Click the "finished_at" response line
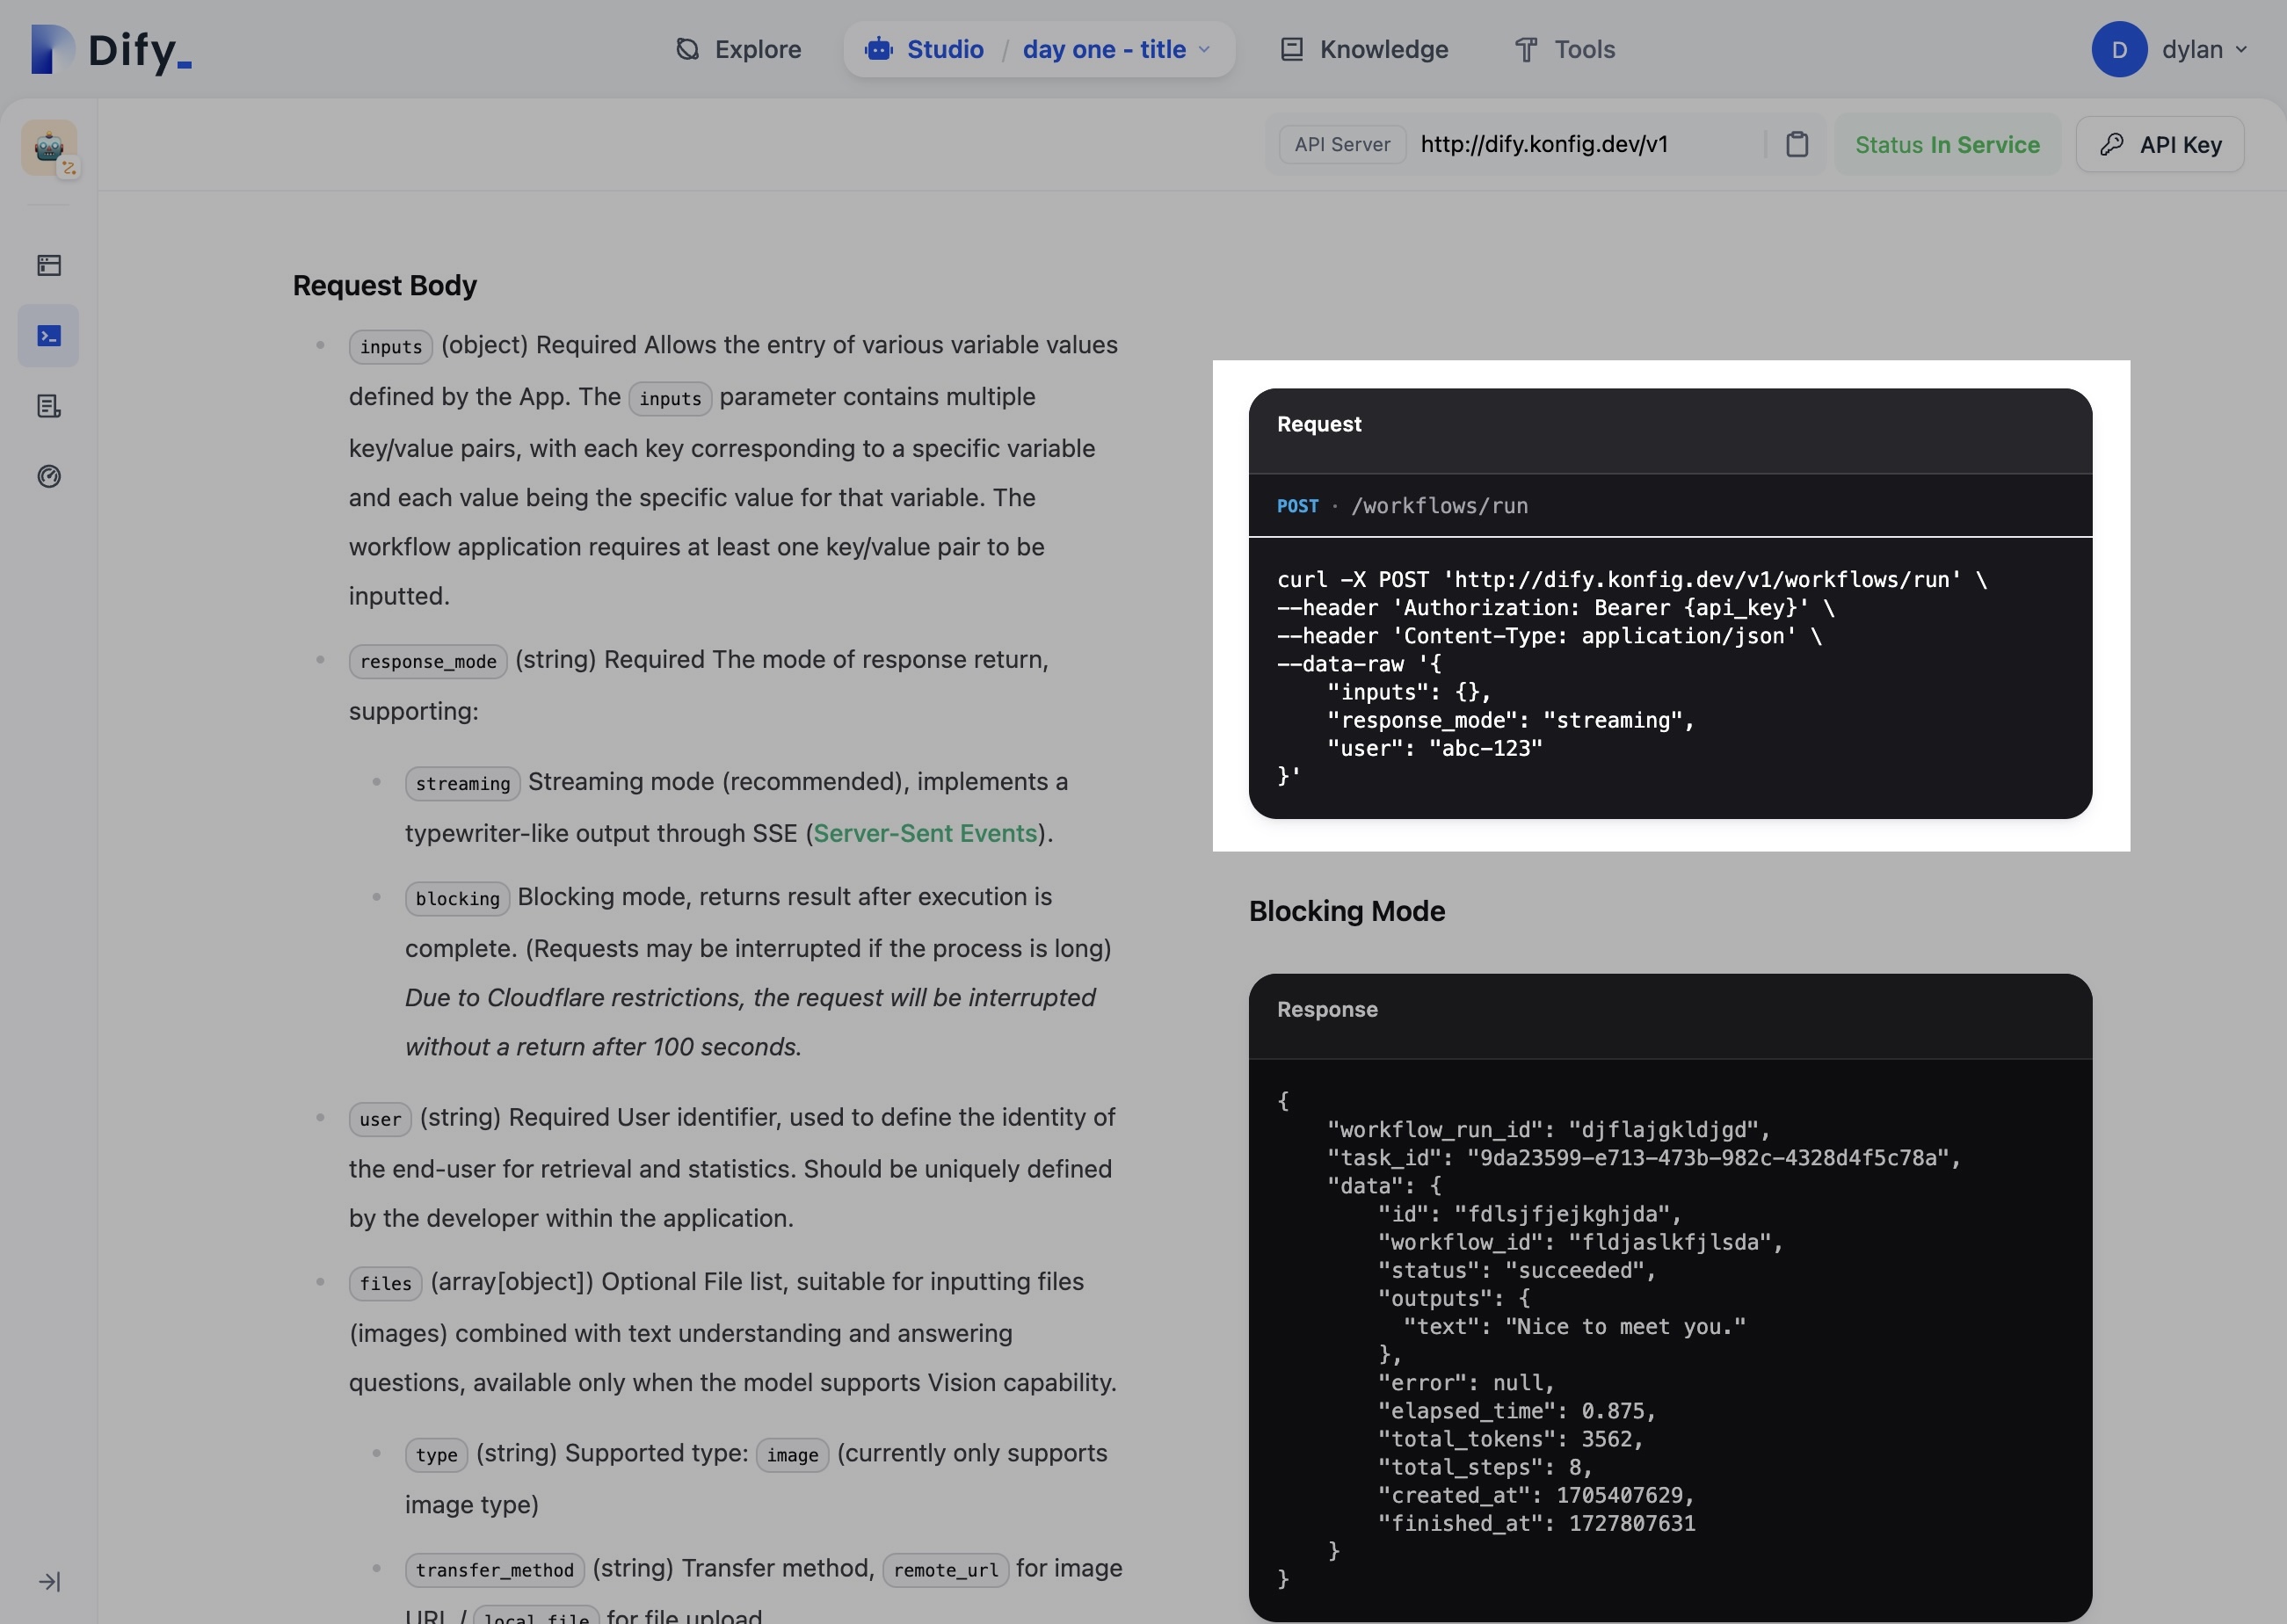 coord(1537,1523)
